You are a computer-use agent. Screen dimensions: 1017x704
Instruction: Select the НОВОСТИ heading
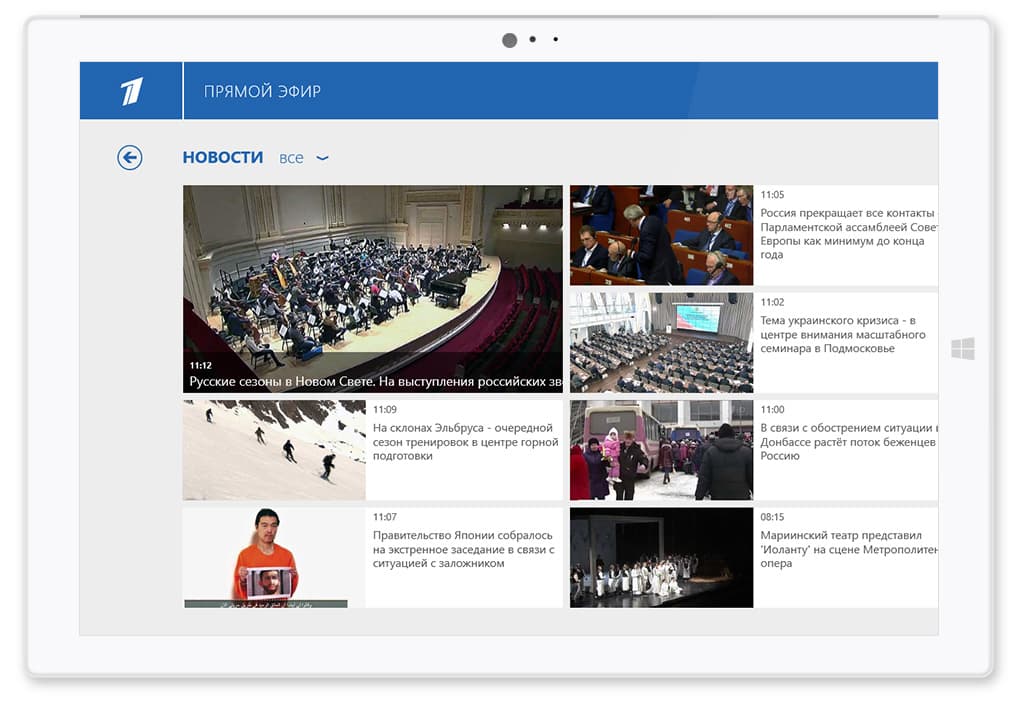[223, 158]
